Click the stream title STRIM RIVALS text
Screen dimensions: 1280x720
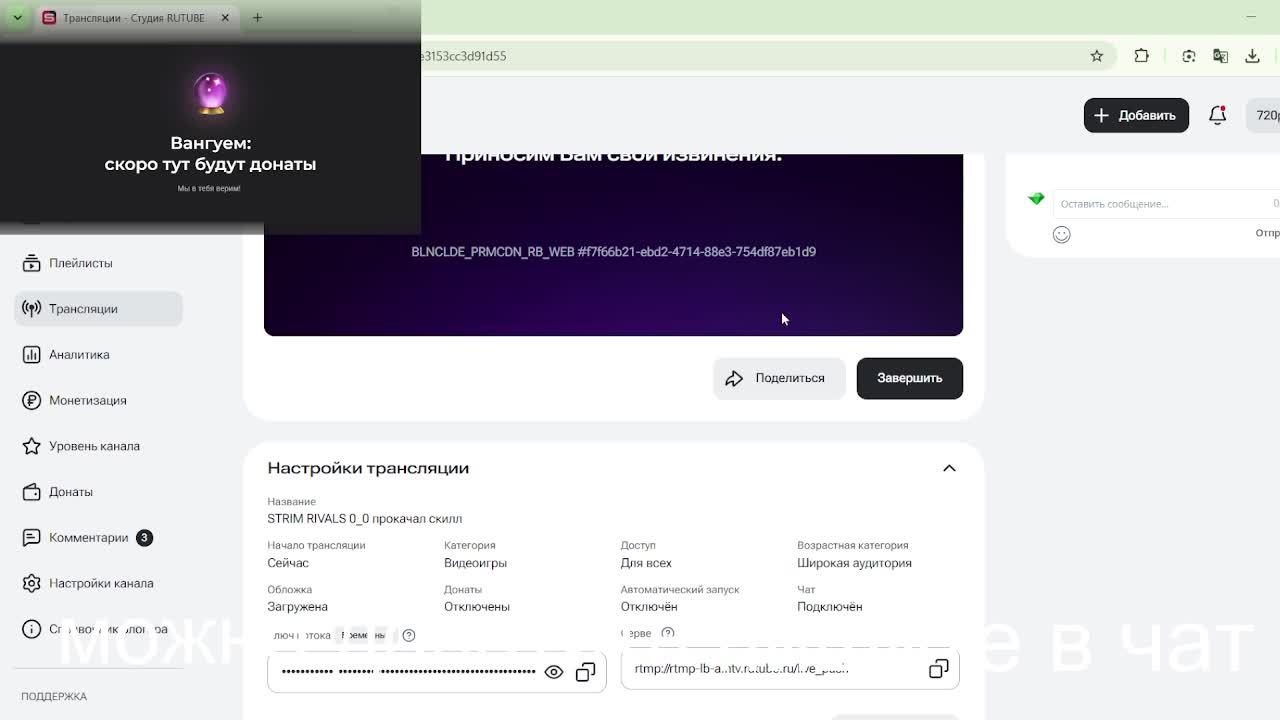tap(364, 519)
